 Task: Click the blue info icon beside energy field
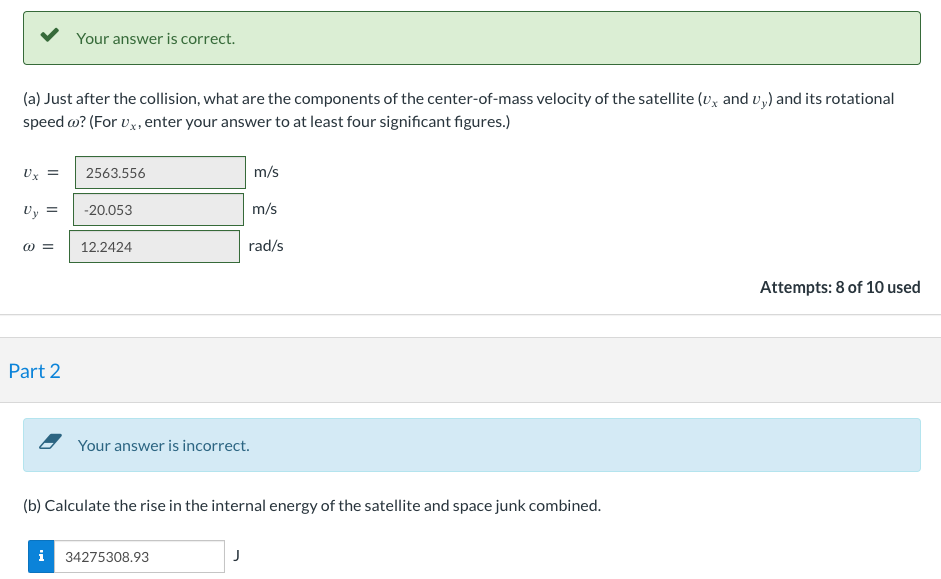tap(40, 556)
